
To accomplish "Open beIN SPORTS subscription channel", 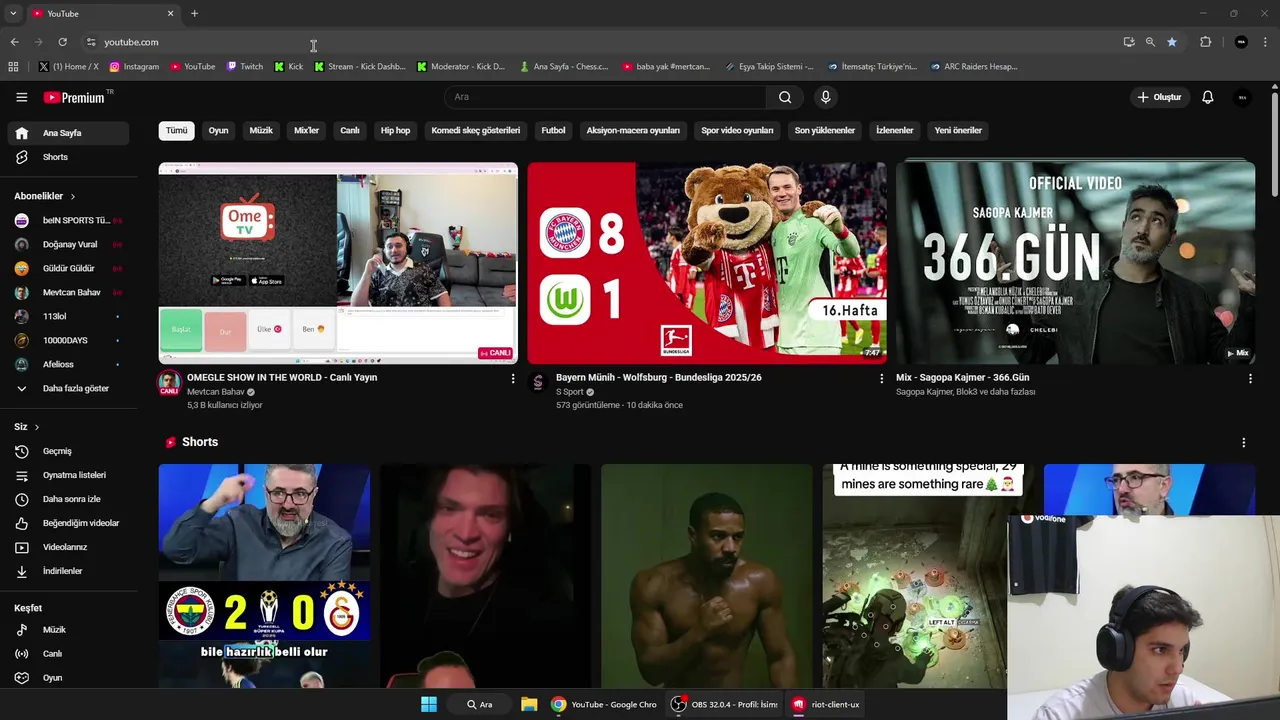I will [68, 220].
